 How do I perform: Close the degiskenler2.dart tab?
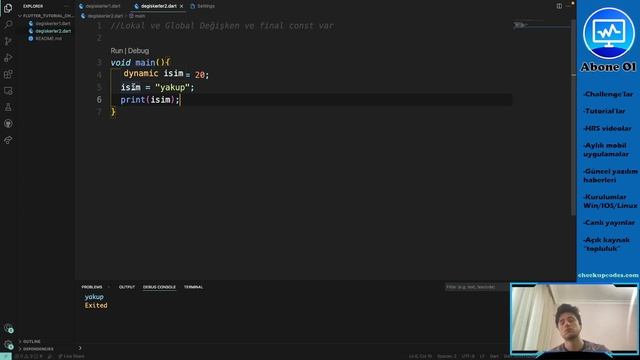[181, 6]
